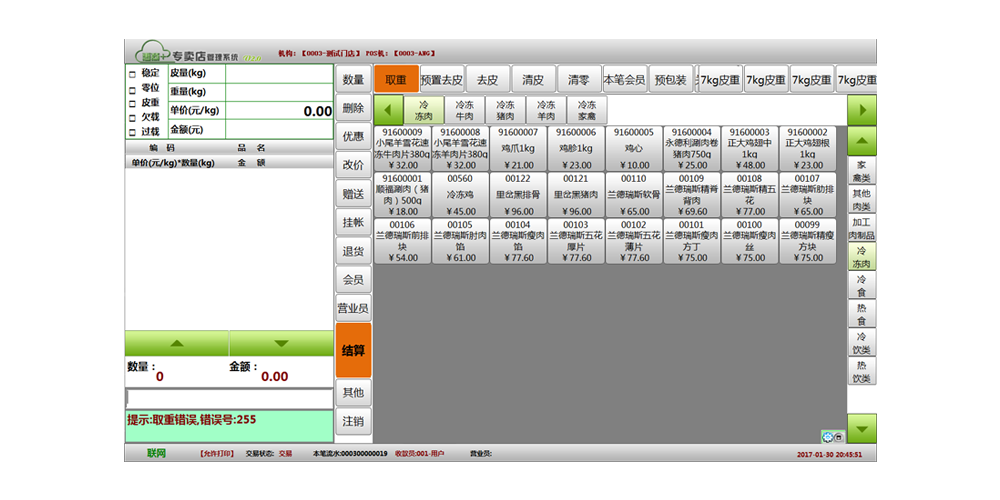The width and height of the screenshot is (1000, 500).
Task: Click the orange 取重 button
Action: point(396,80)
